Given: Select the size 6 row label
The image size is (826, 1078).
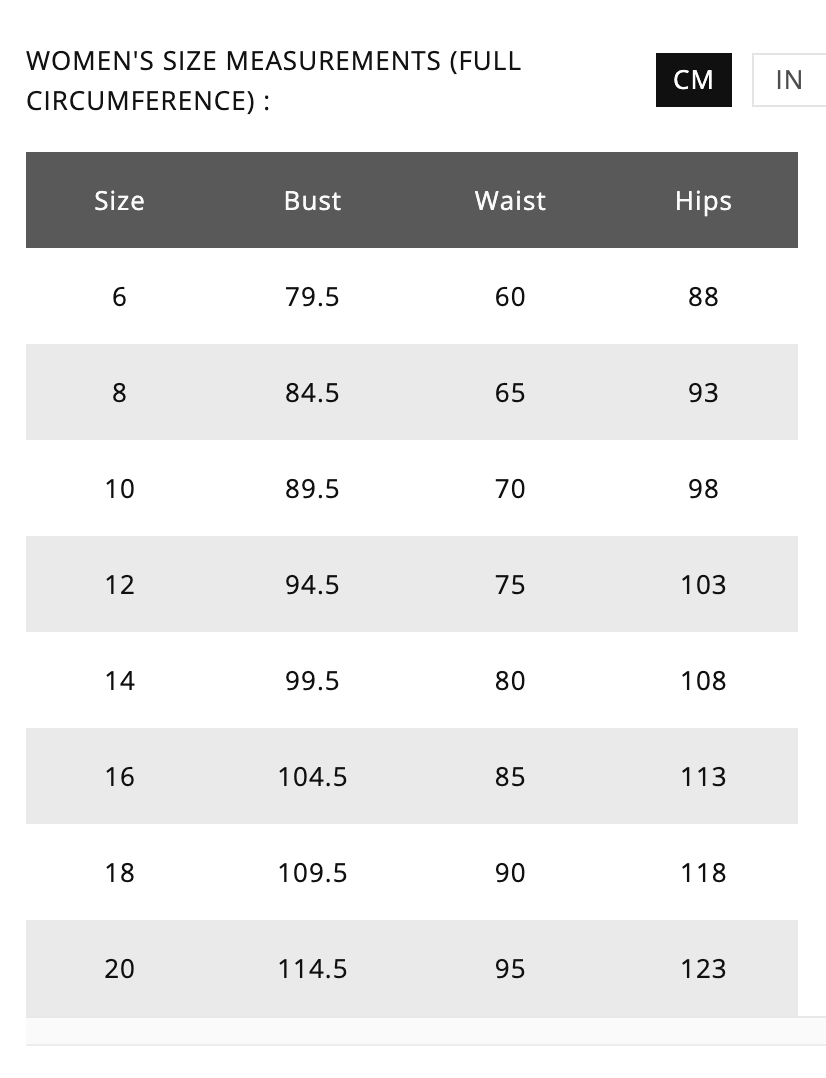Looking at the screenshot, I should [119, 297].
